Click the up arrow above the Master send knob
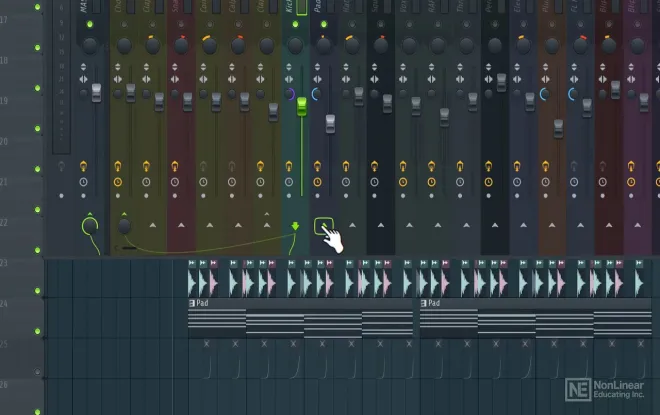This screenshot has height=415, width=660. [x=90, y=215]
